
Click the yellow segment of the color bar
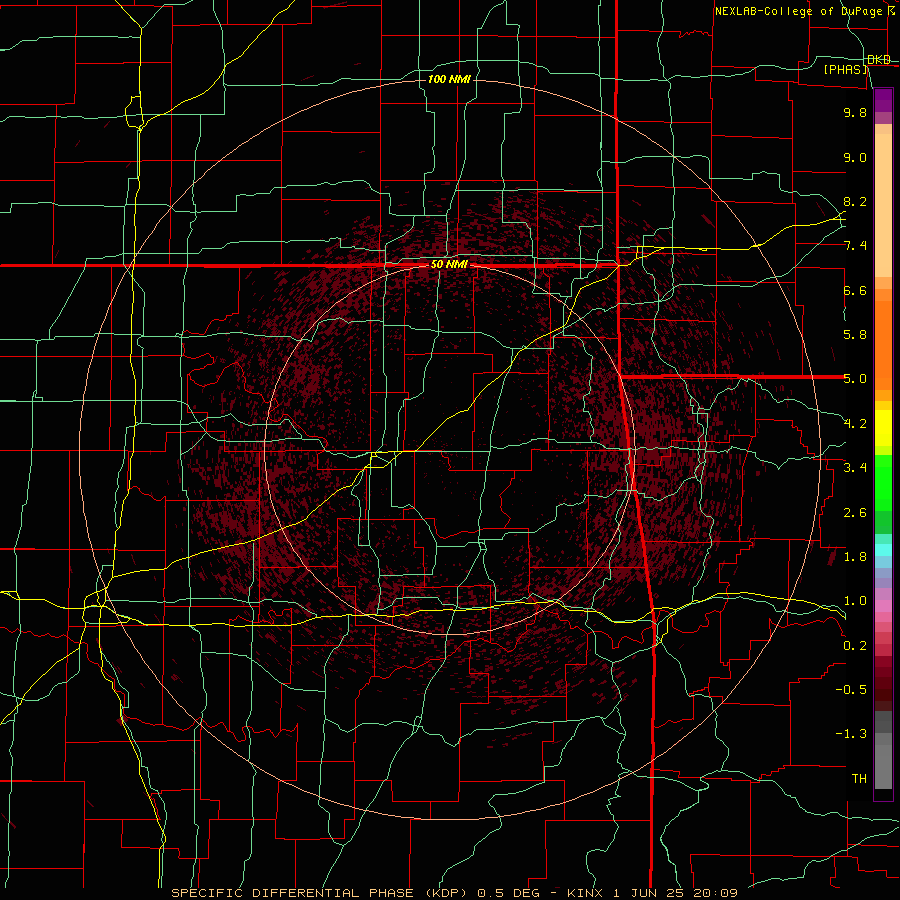pos(883,428)
